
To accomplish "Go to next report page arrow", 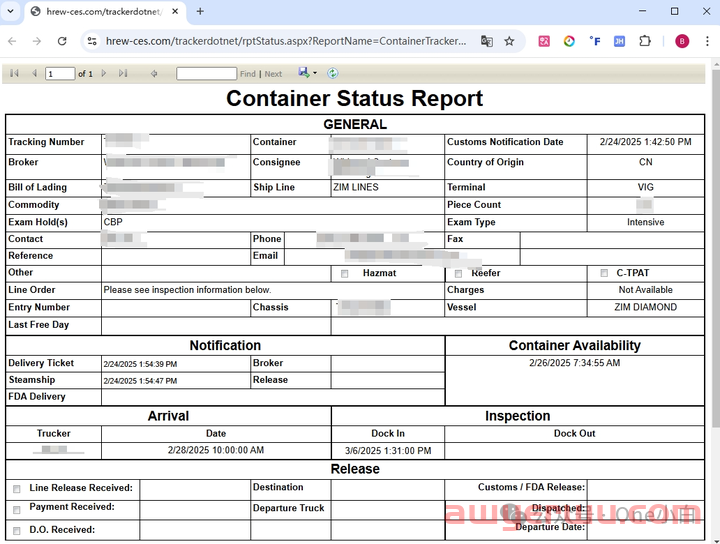I will pyautogui.click(x=104, y=73).
